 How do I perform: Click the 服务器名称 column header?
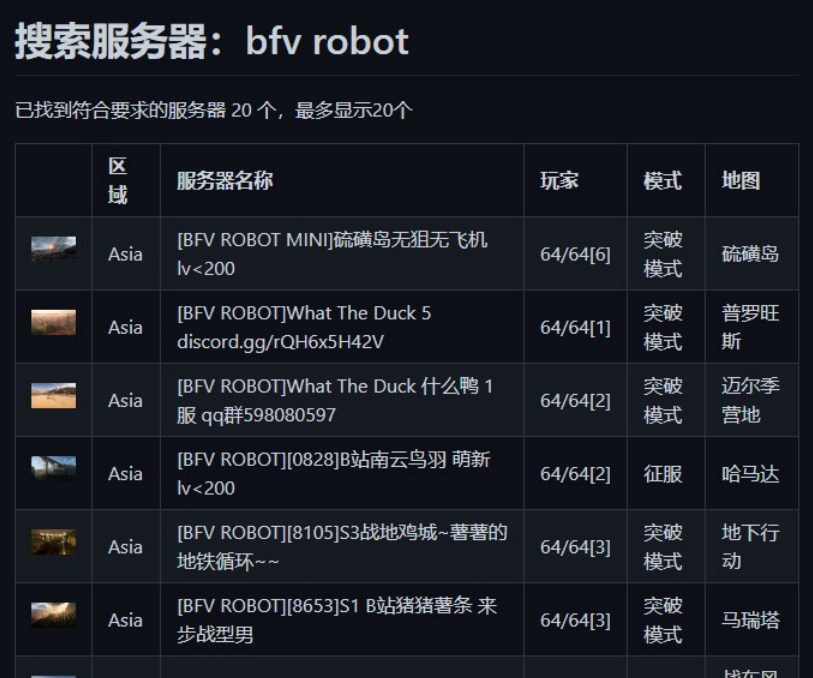coord(225,181)
